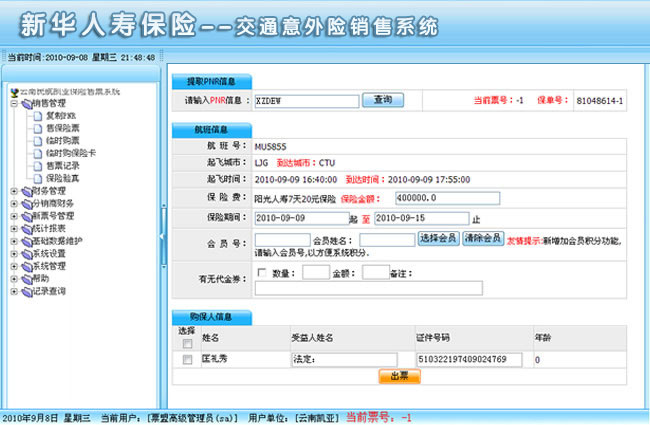Expand the 财务管理 tree node
Screen dimensions: 650x425
coord(14,191)
